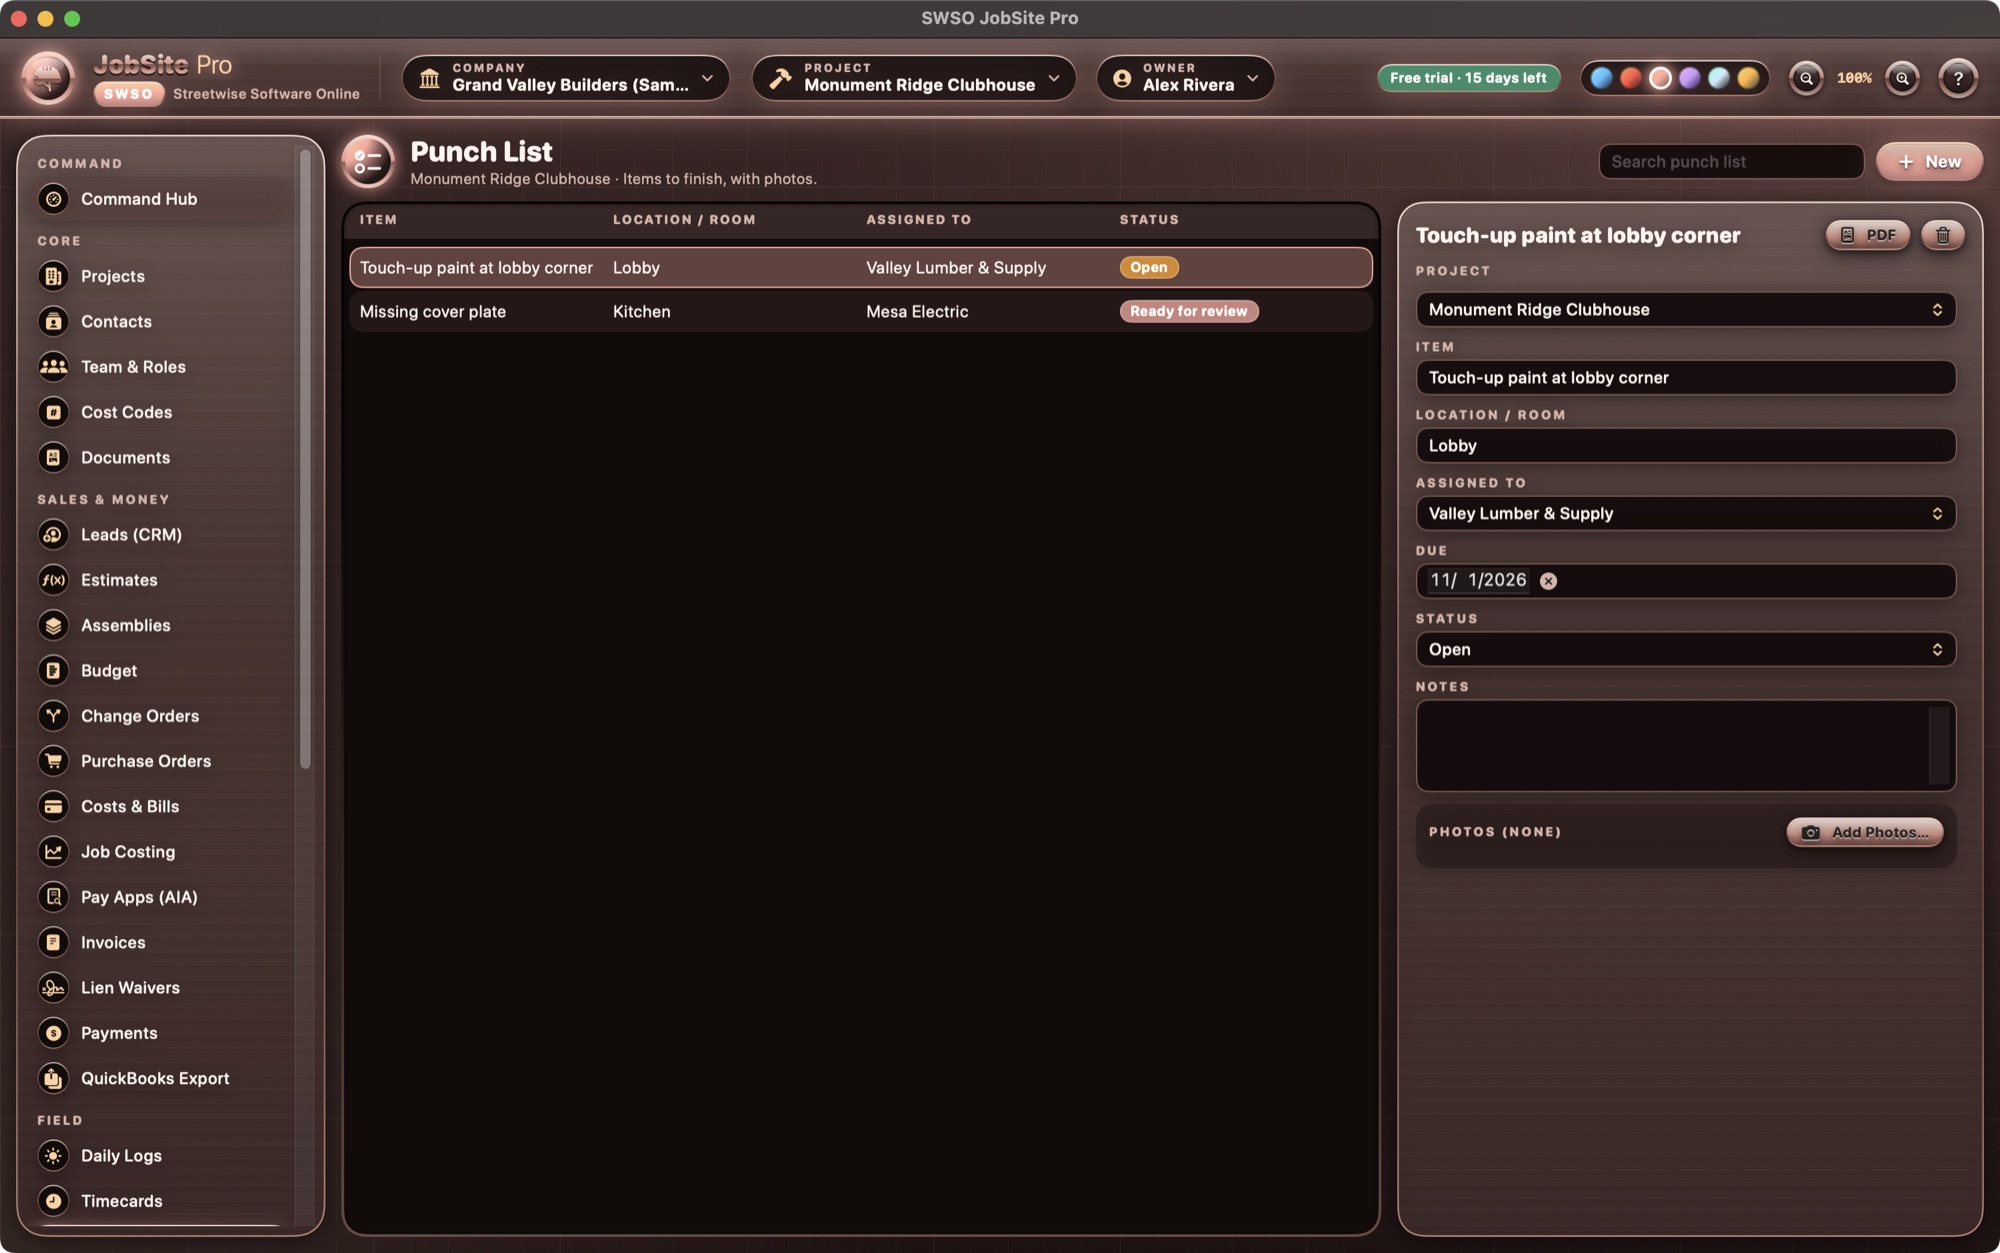Click Add Photos button
The height and width of the screenshot is (1253, 2000).
[1864, 832]
